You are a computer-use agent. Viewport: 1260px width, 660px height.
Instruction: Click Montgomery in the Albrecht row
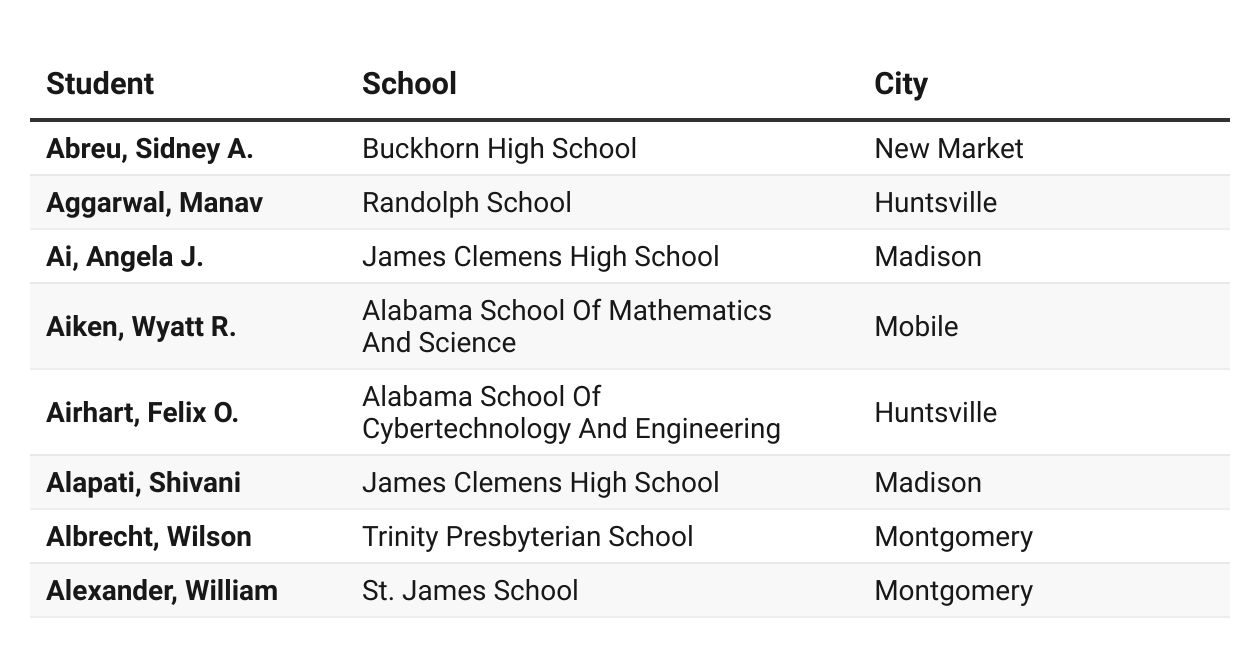953,537
